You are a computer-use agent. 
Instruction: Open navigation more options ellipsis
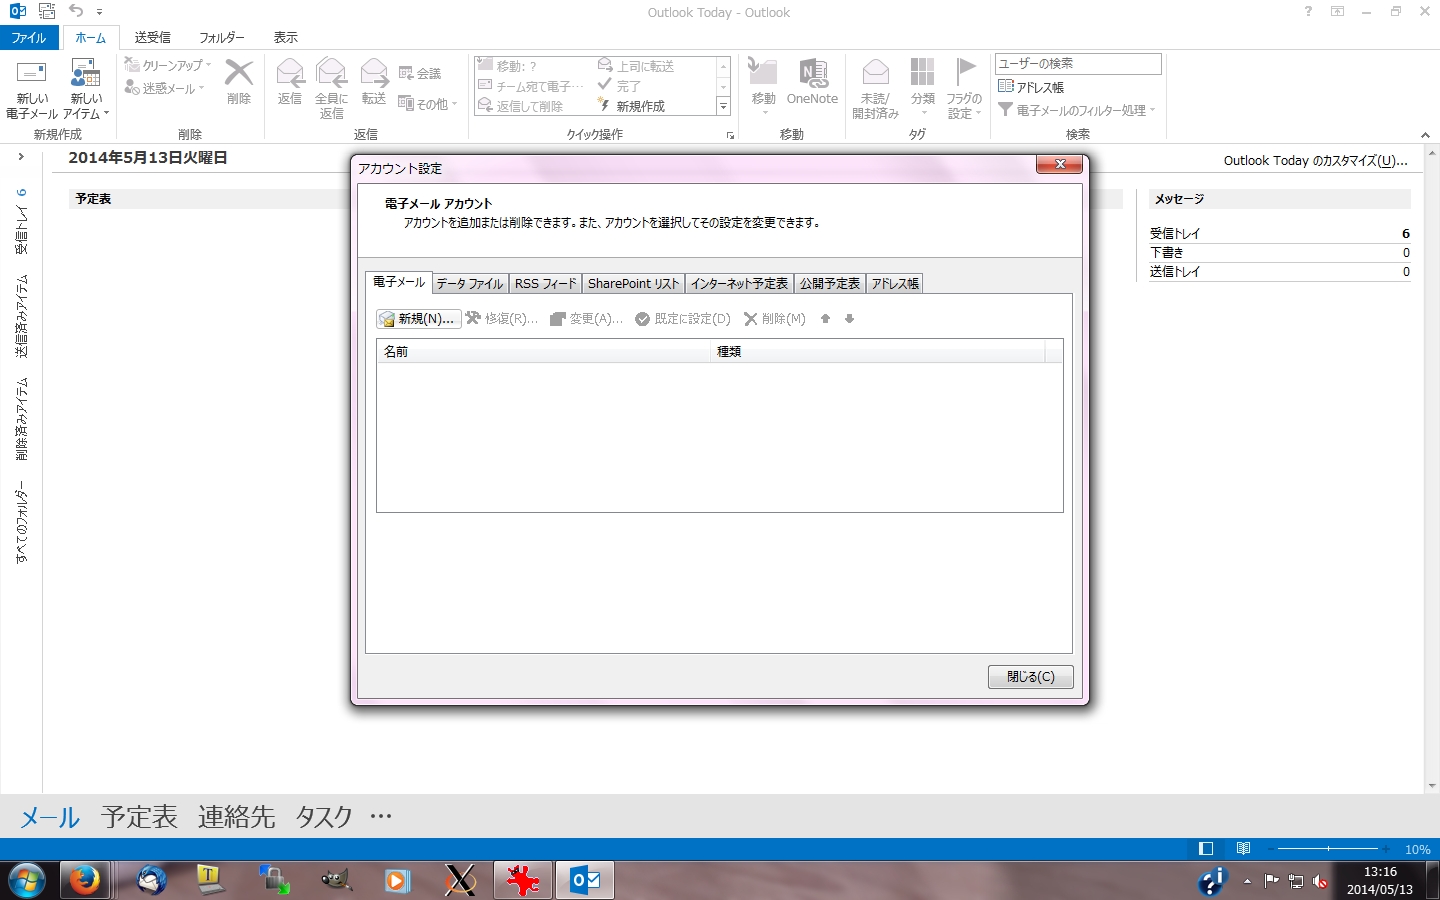pos(381,816)
